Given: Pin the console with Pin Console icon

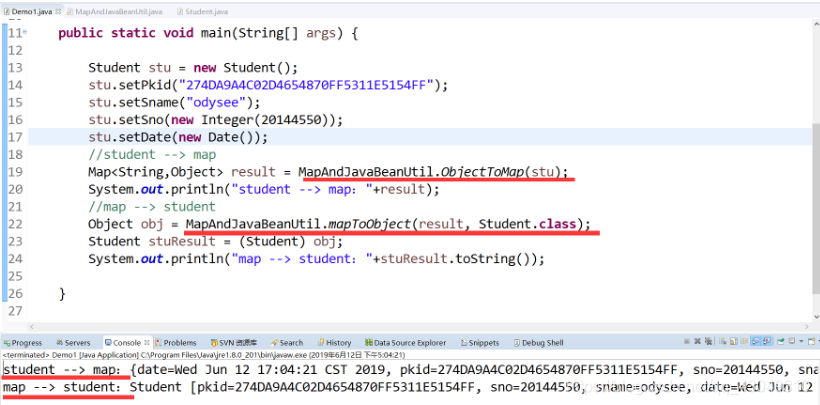Looking at the screenshot, I should click(x=781, y=341).
